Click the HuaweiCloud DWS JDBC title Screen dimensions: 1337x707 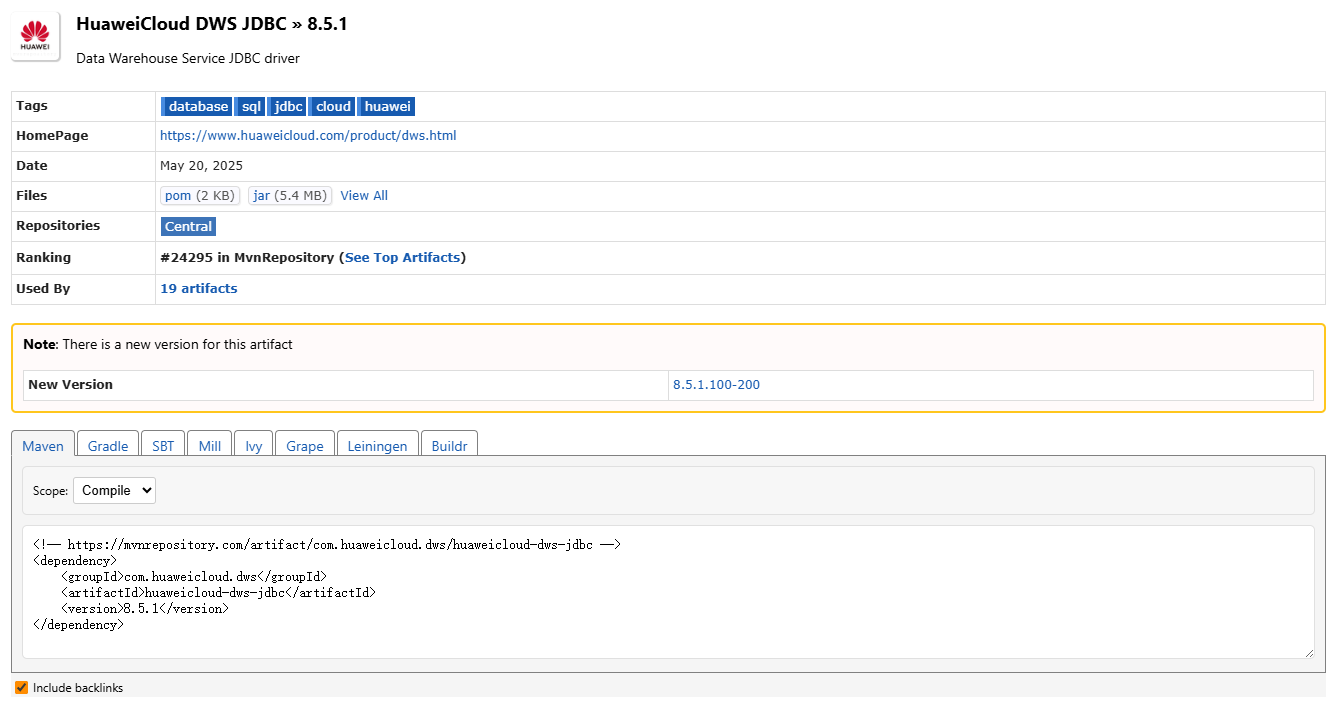point(182,24)
